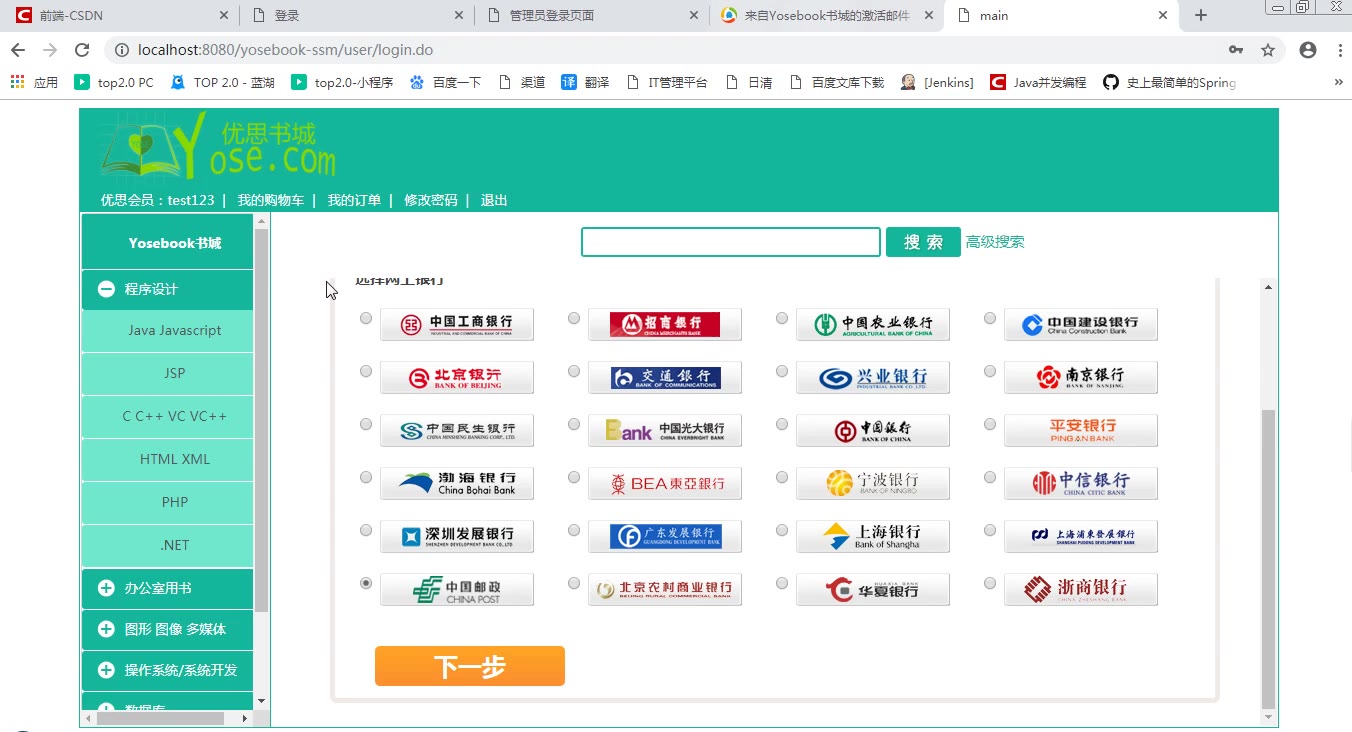Focus the book search input field

[x=730, y=242]
